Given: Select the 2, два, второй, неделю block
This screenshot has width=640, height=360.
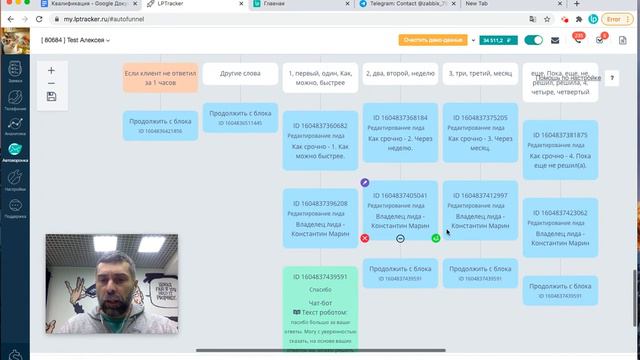Looking at the screenshot, I should [x=400, y=73].
